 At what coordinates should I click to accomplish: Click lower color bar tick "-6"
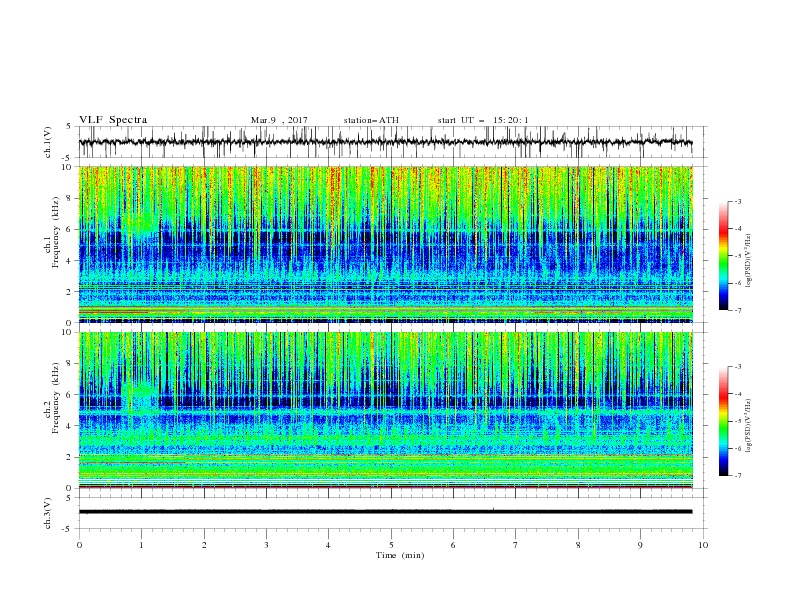[738, 448]
